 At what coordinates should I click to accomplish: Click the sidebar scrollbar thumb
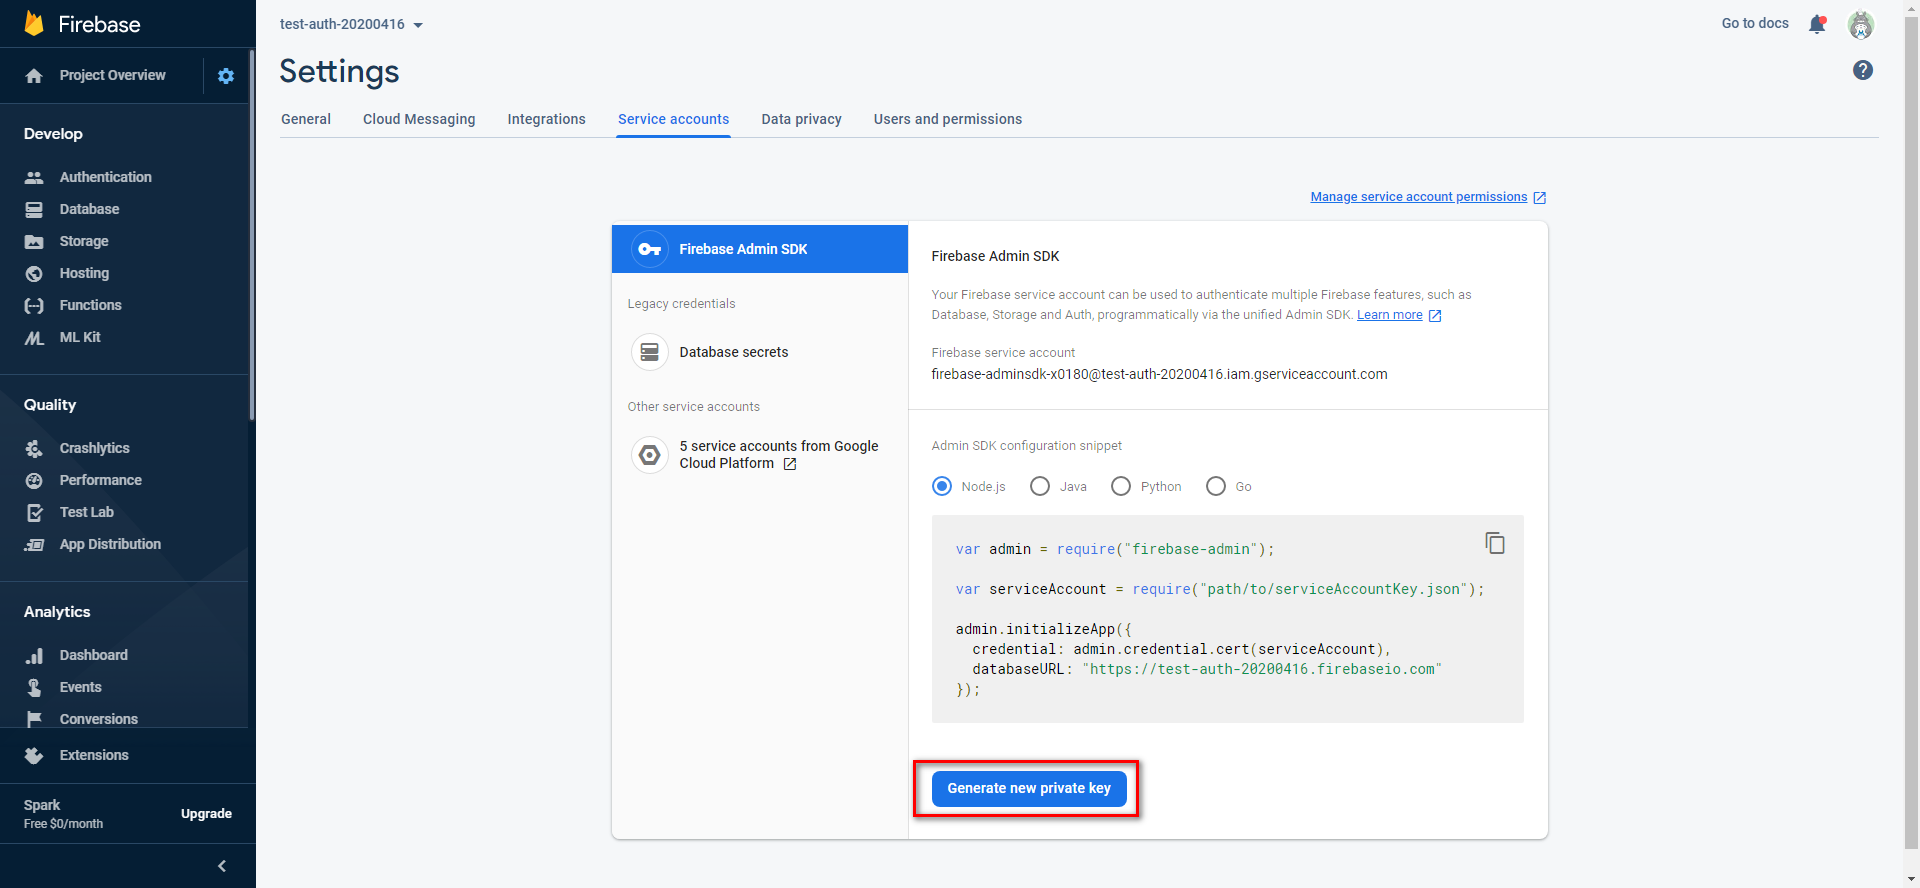[252, 235]
